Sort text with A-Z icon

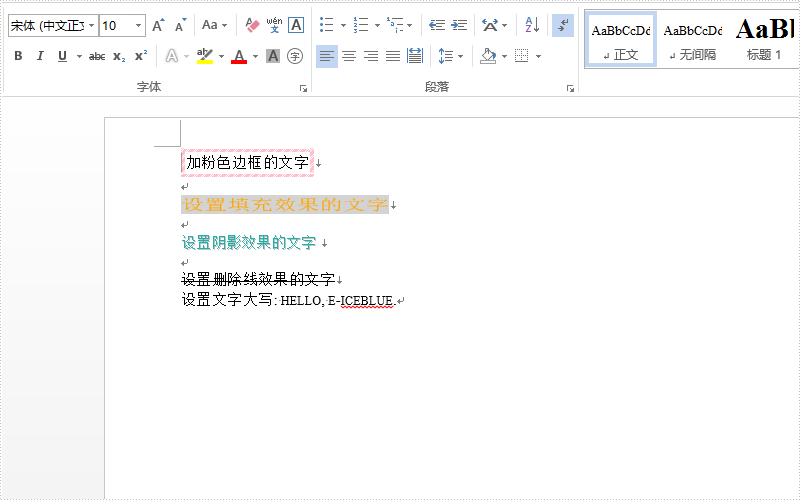532,25
